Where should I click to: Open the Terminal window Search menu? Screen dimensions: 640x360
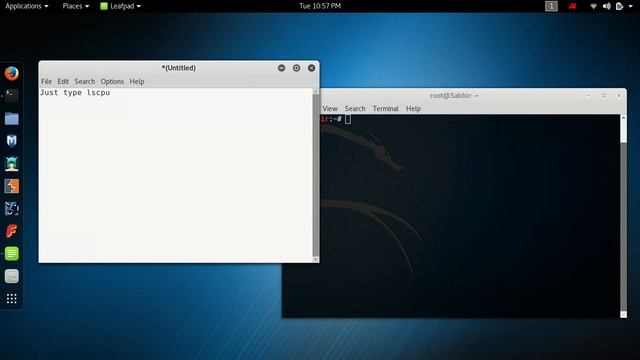click(x=355, y=109)
